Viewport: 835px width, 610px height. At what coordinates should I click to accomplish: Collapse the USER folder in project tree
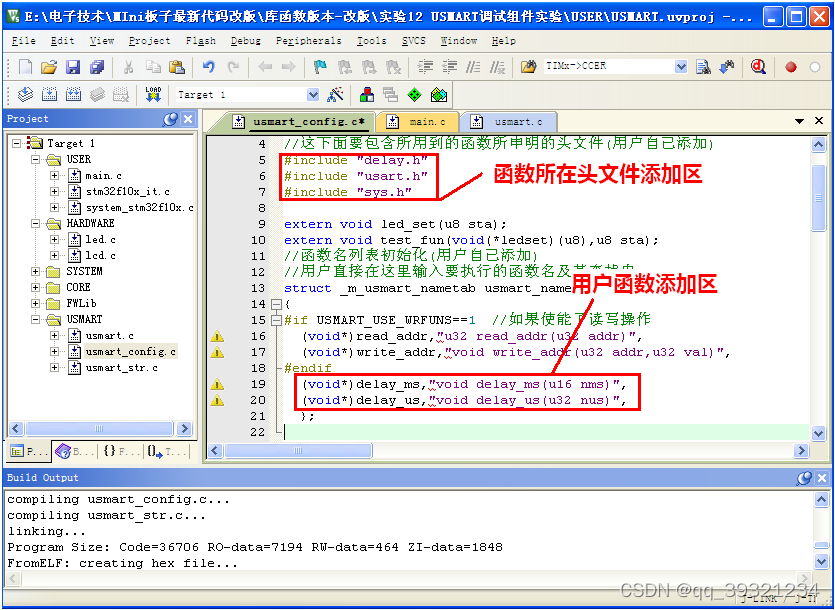pos(35,159)
